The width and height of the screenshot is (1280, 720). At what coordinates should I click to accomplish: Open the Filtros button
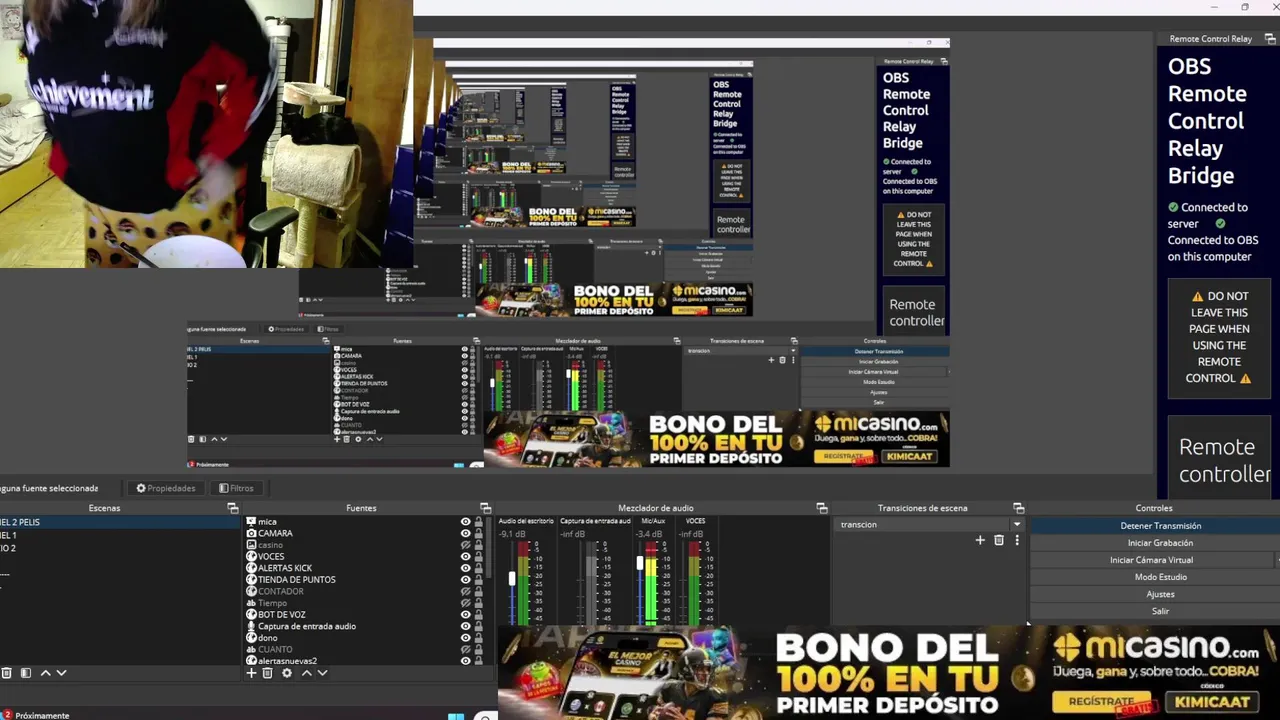(236, 488)
